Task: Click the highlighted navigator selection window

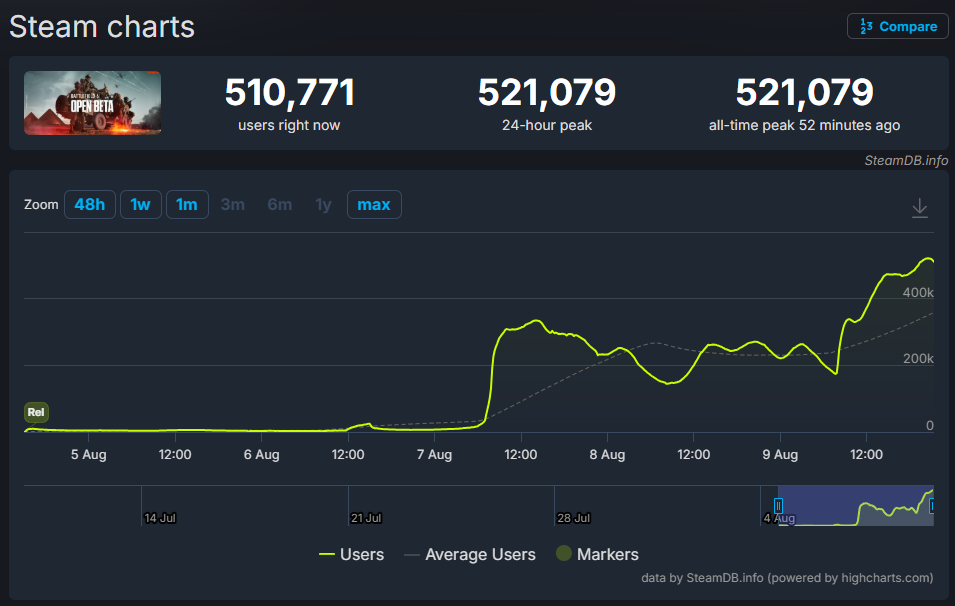Action: pyautogui.click(x=856, y=506)
